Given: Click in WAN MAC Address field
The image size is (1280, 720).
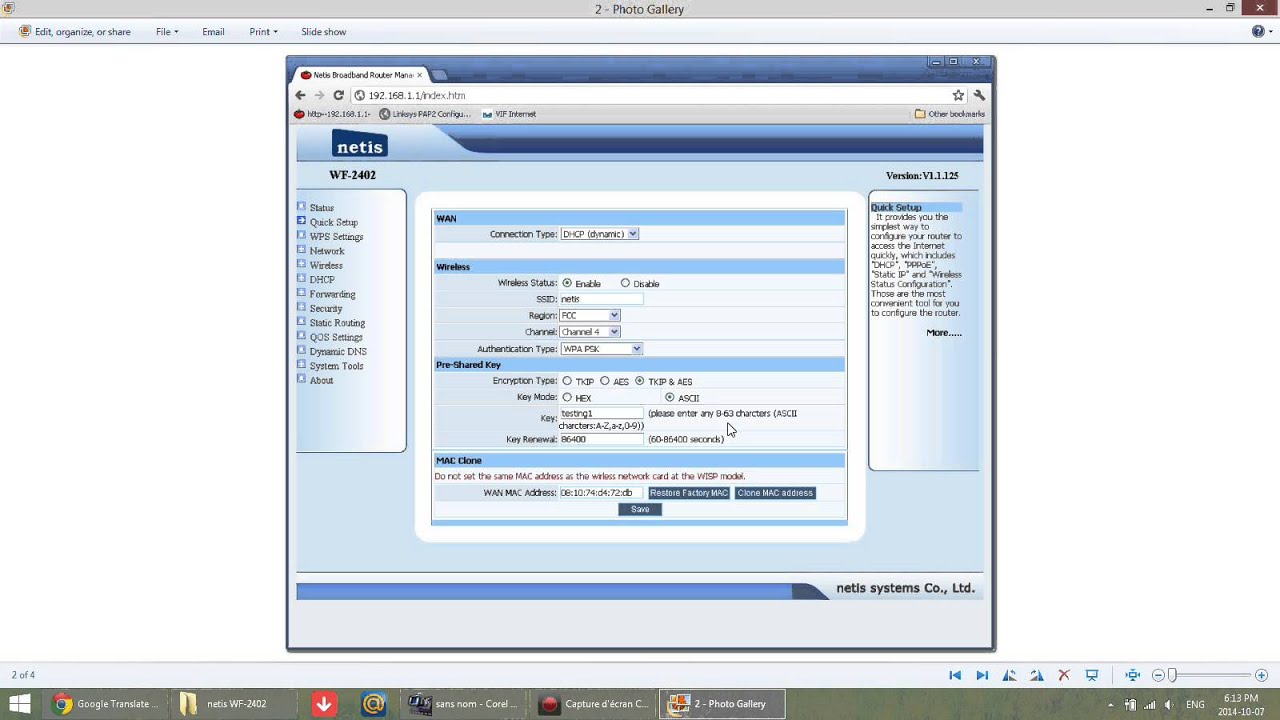Looking at the screenshot, I should pyautogui.click(x=601, y=493).
